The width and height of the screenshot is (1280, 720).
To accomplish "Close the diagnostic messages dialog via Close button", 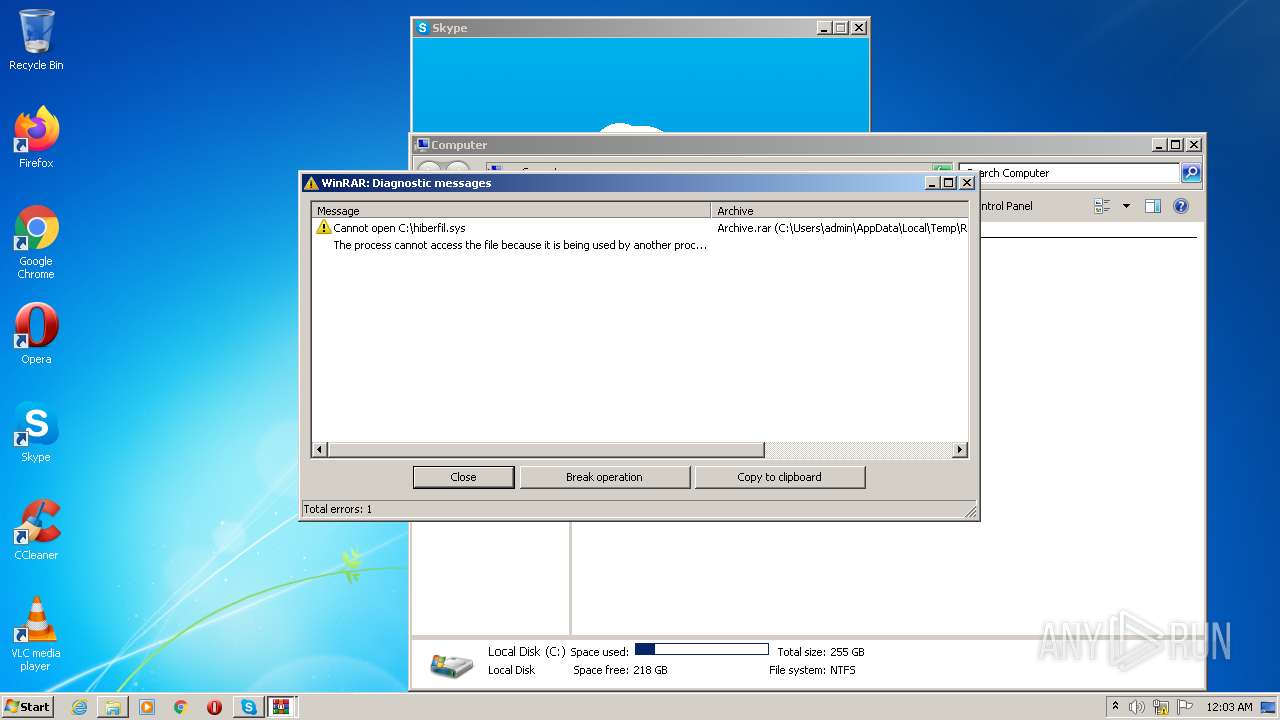I will tap(464, 477).
